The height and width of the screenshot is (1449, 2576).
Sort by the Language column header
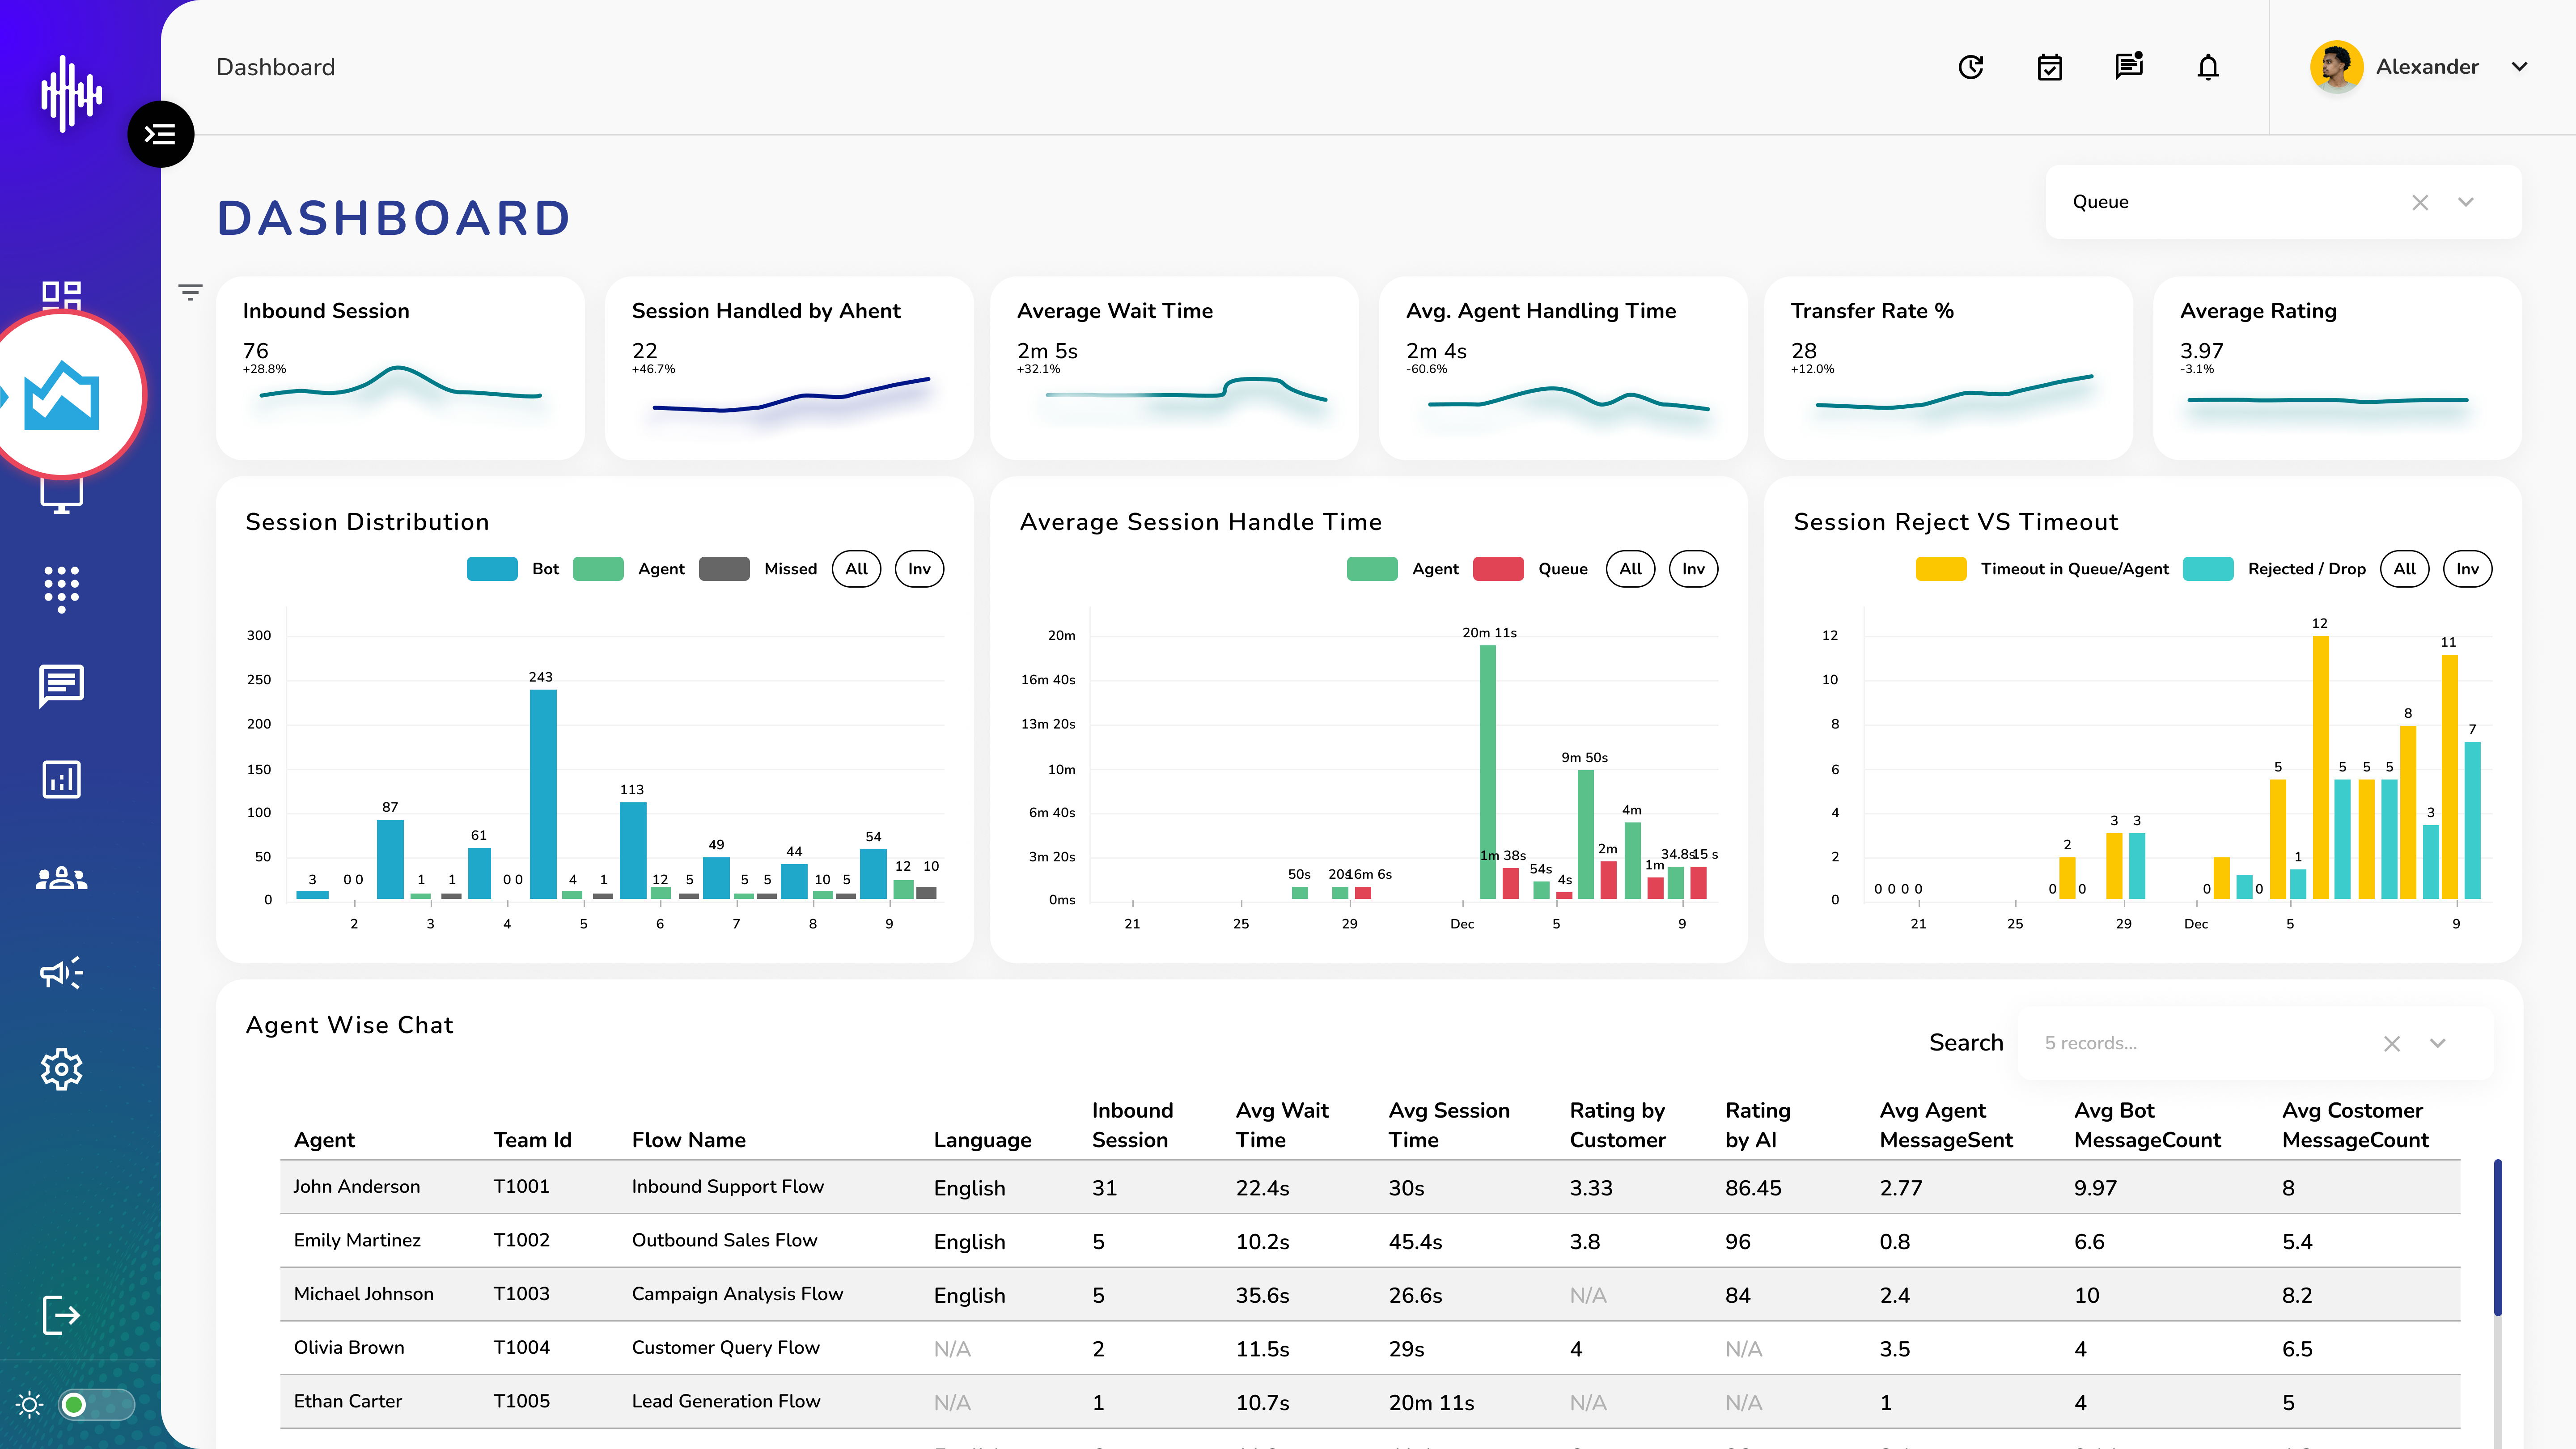pos(982,1140)
